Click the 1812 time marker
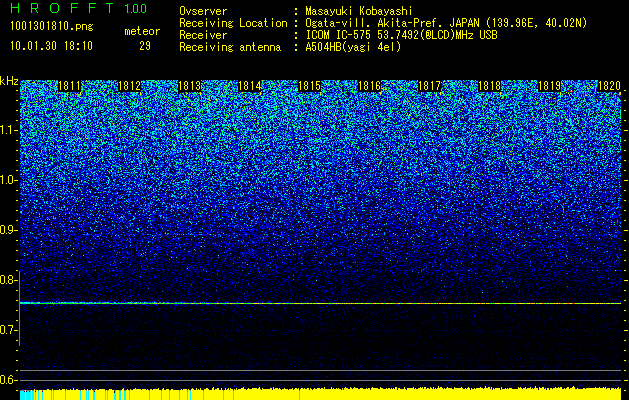The width and height of the screenshot is (629, 400). pyautogui.click(x=130, y=86)
